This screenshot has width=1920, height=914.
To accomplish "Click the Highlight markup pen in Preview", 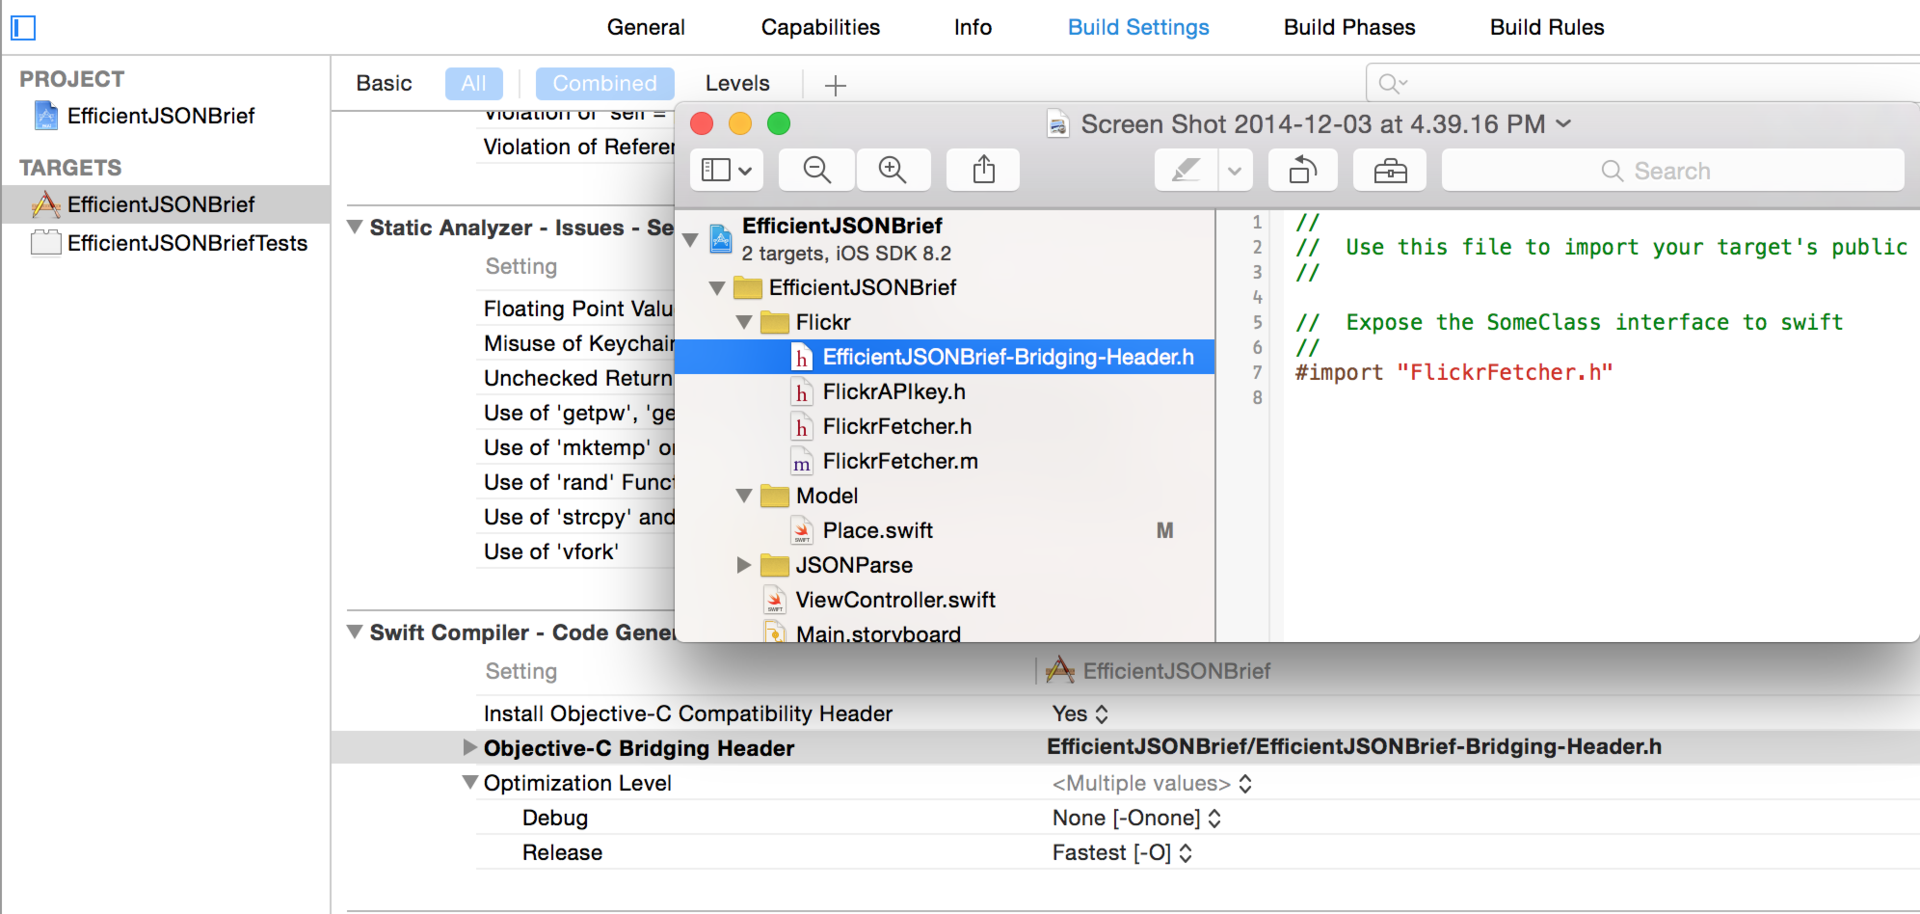I will tap(1186, 170).
